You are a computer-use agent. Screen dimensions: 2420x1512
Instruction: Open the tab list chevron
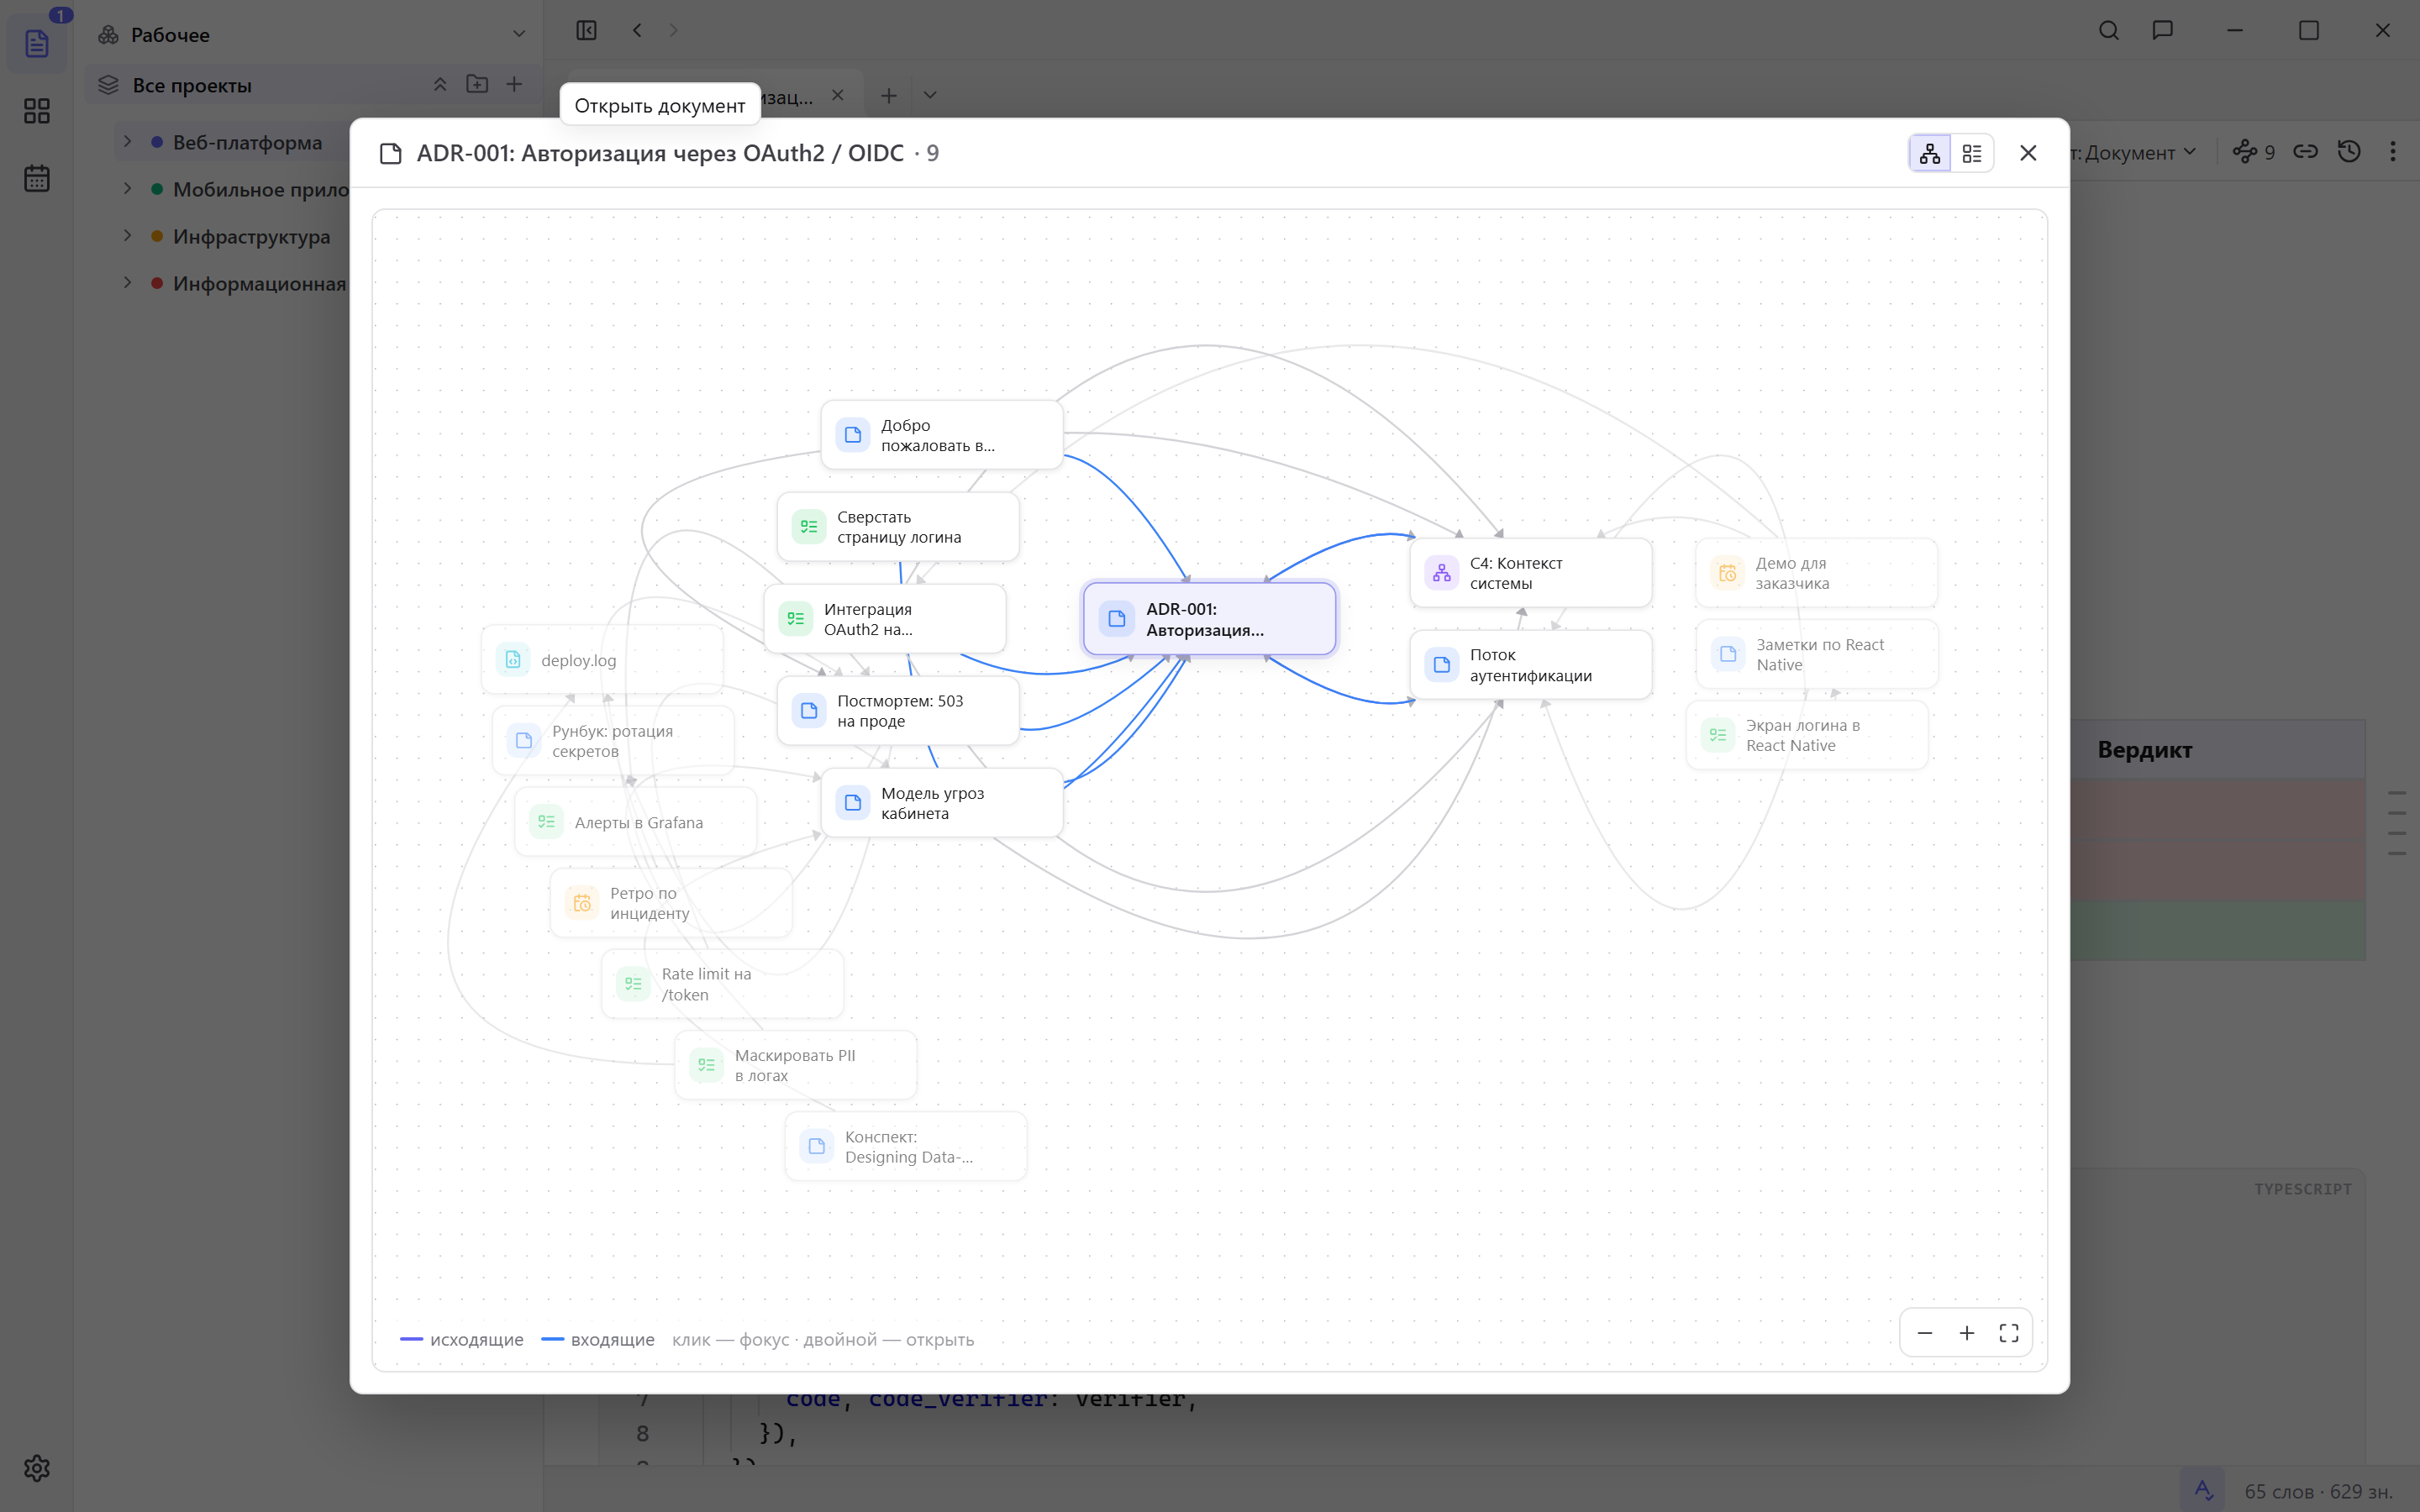tap(930, 96)
